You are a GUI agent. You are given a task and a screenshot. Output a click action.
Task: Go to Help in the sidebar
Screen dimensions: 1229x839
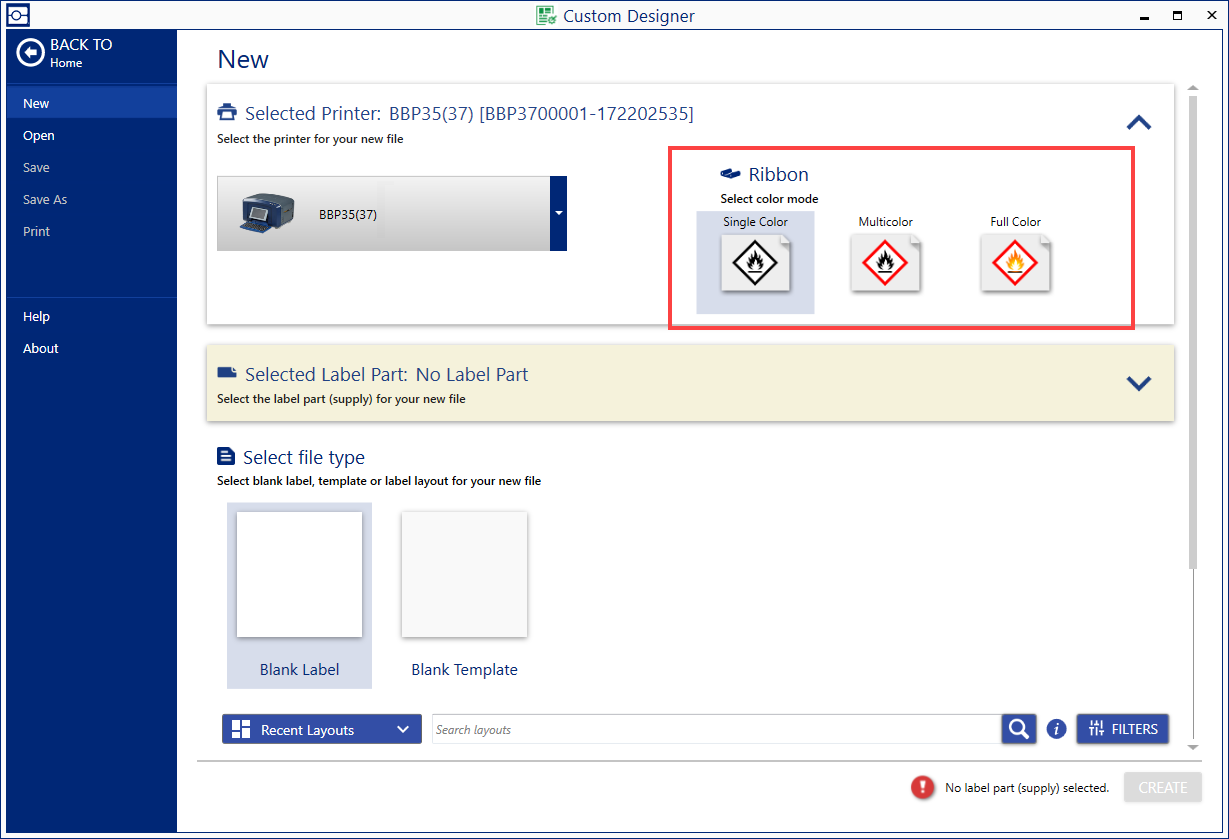click(37, 316)
